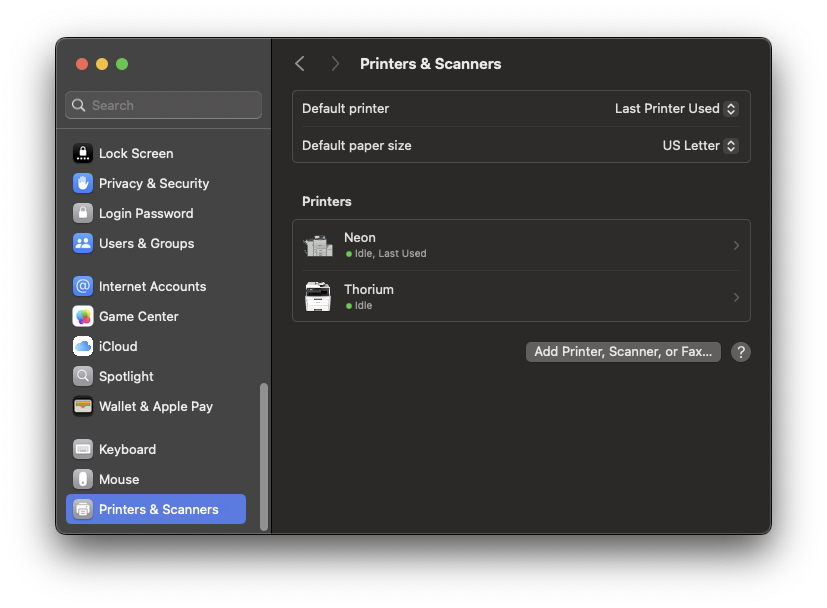Go to Wallet & Apple Pay

pyautogui.click(x=156, y=407)
